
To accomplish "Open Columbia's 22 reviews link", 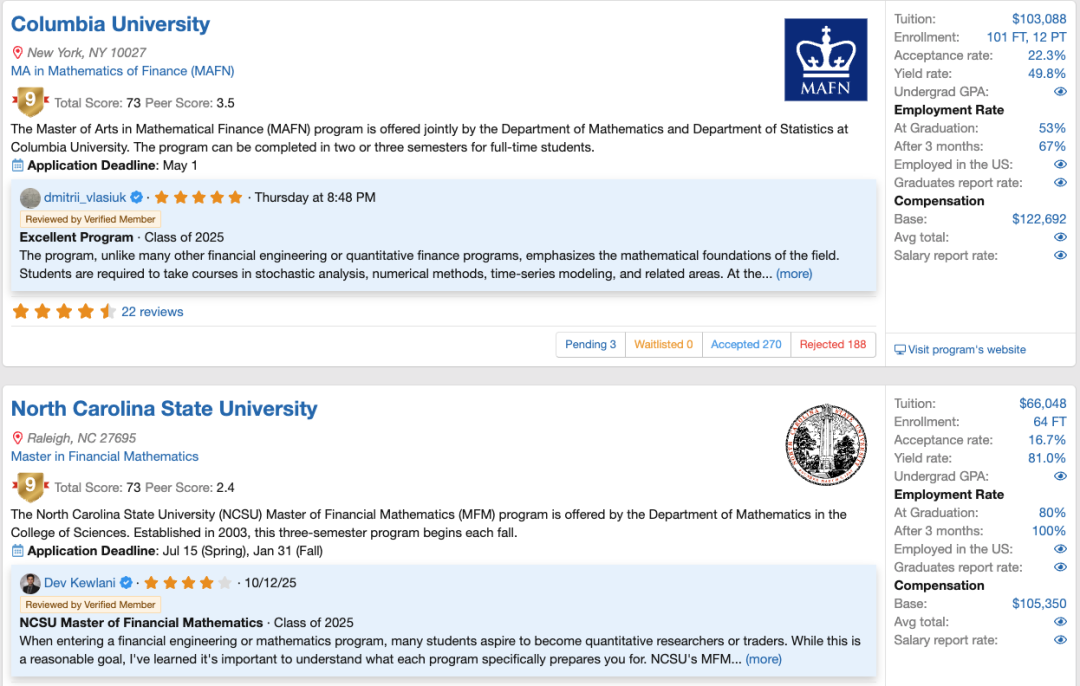I will click(x=152, y=312).
